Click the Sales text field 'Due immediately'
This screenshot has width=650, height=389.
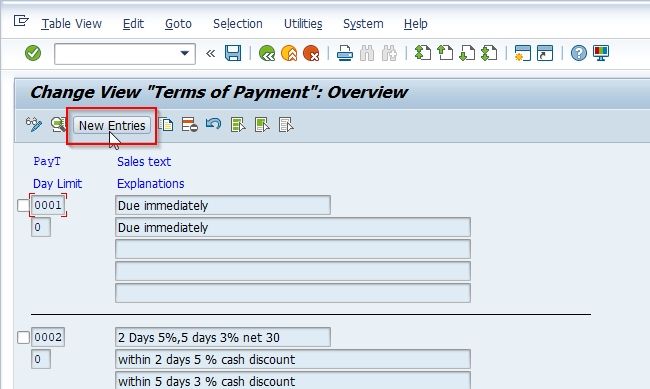click(x=223, y=205)
